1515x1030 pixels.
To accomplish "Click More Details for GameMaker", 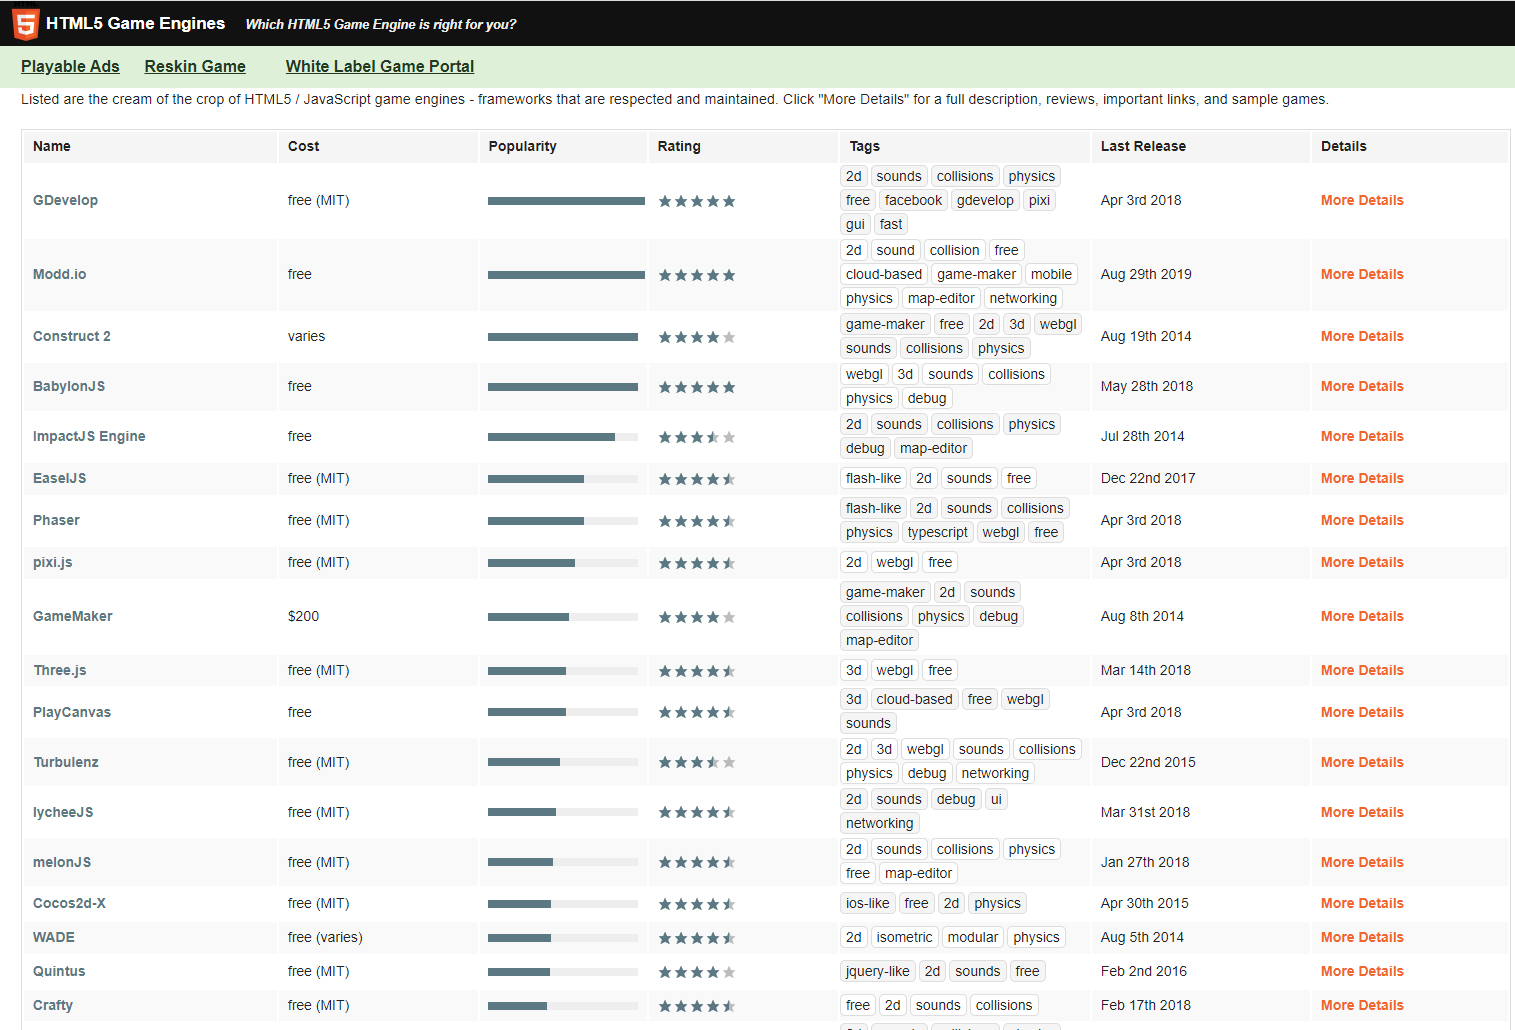I will pyautogui.click(x=1362, y=616).
